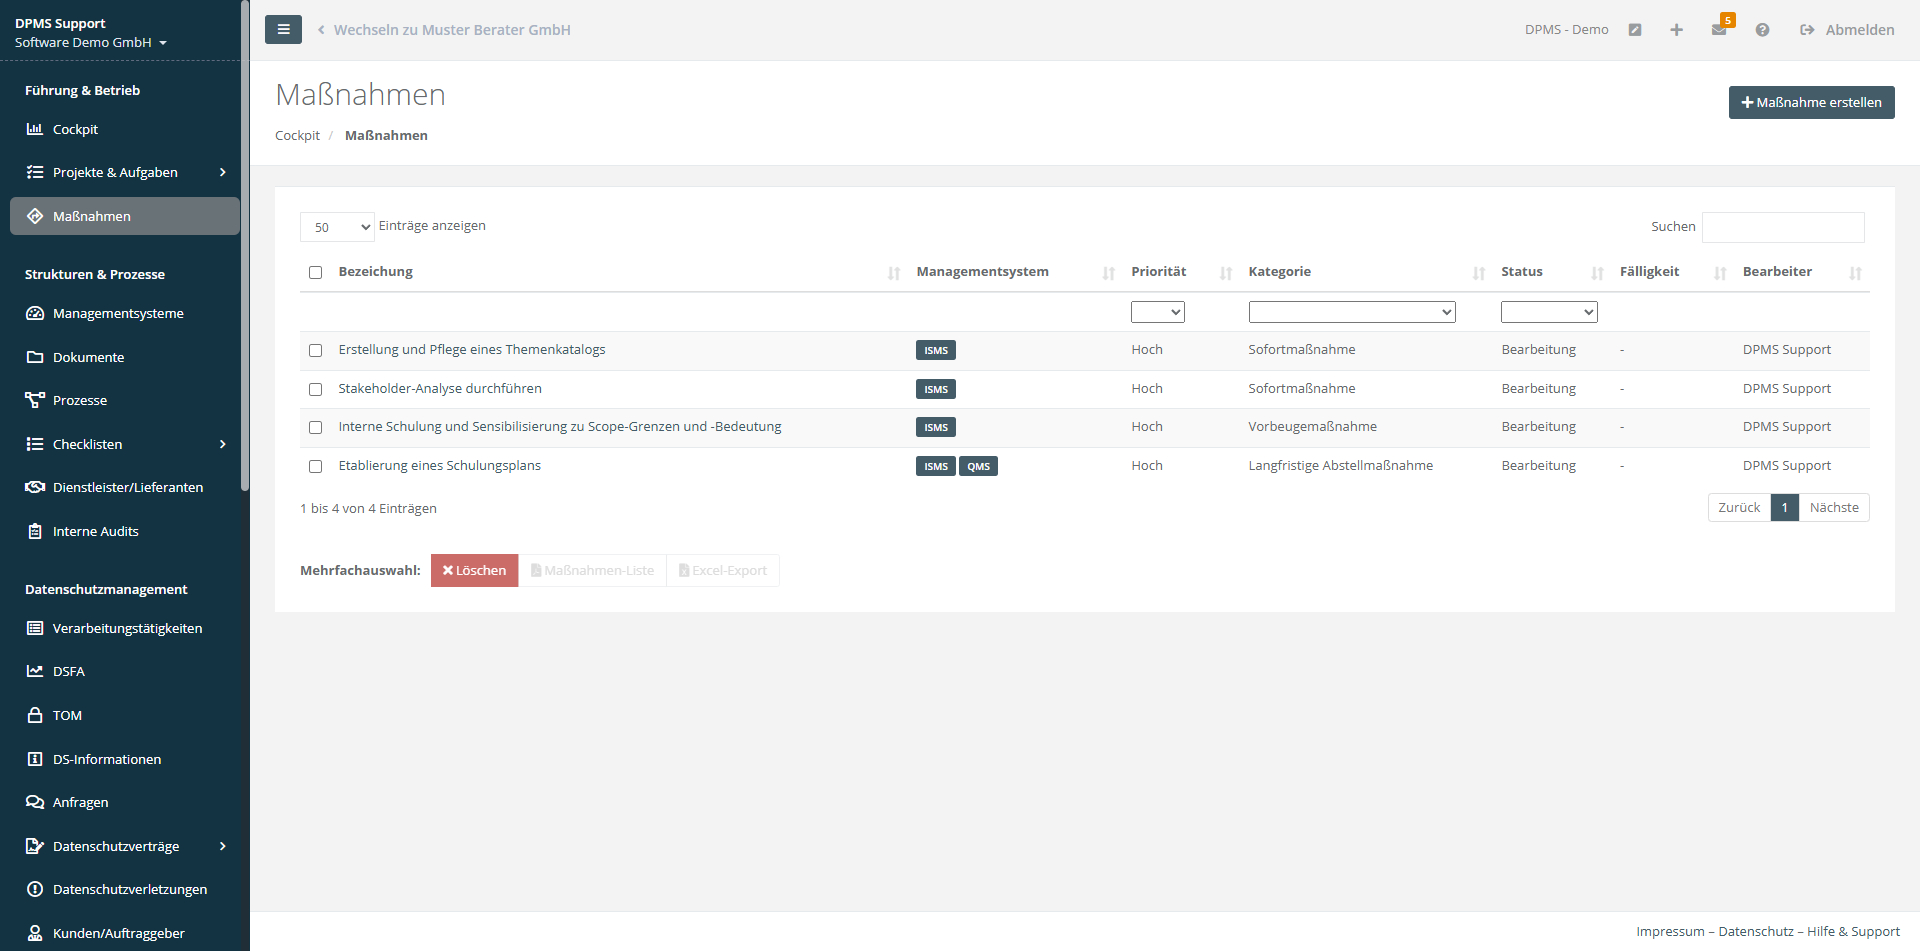
Task: Open the mail notifications envelope icon
Action: point(1719,30)
